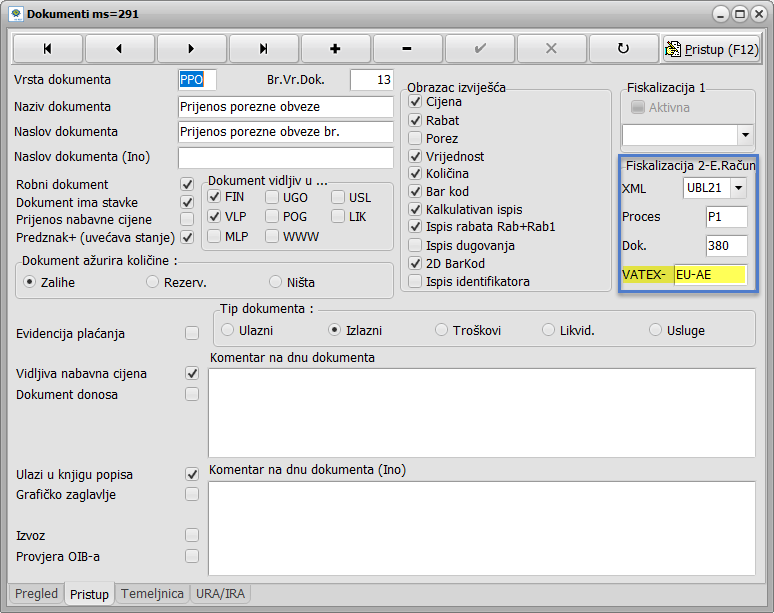Image resolution: width=774 pixels, height=613 pixels.
Task: Toggle the Robni dokument checkbox
Action: point(187,185)
